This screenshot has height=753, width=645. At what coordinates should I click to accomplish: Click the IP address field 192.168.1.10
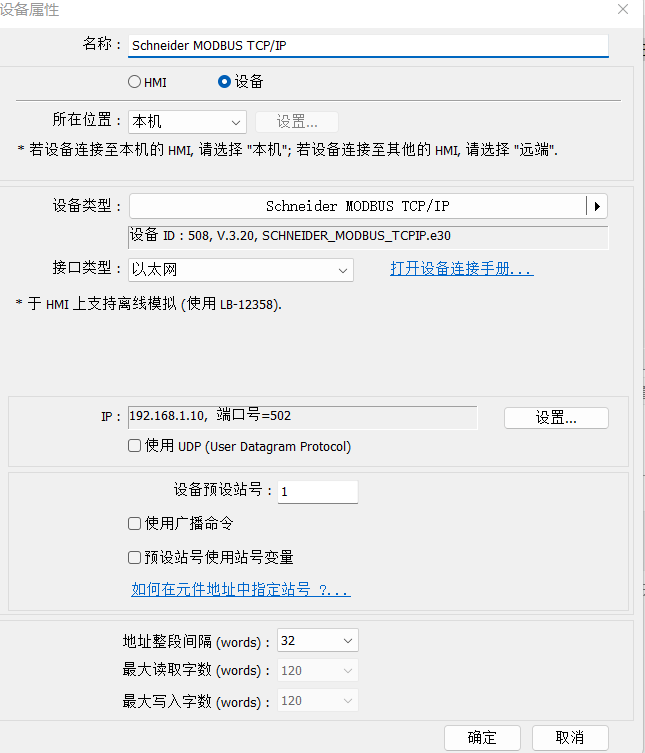click(303, 416)
